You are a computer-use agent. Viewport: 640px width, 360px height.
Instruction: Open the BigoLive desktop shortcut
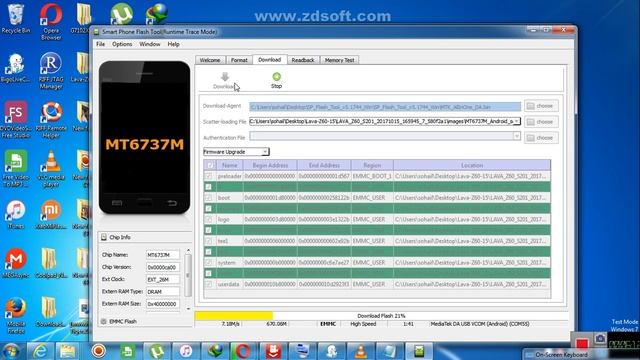16,68
